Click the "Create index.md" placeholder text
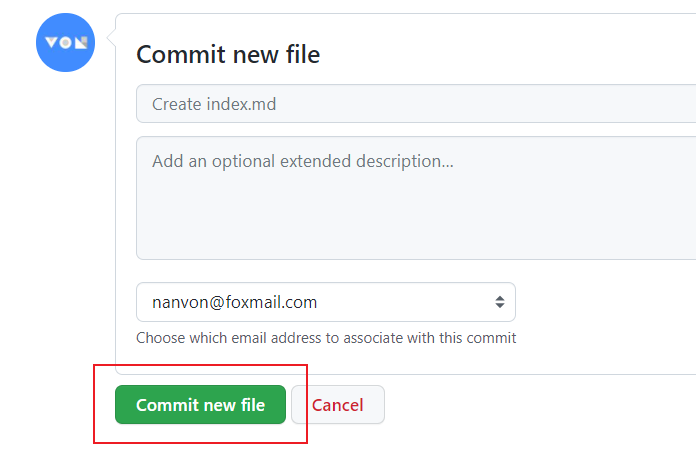Image resolution: width=696 pixels, height=467 pixels. pos(214,104)
